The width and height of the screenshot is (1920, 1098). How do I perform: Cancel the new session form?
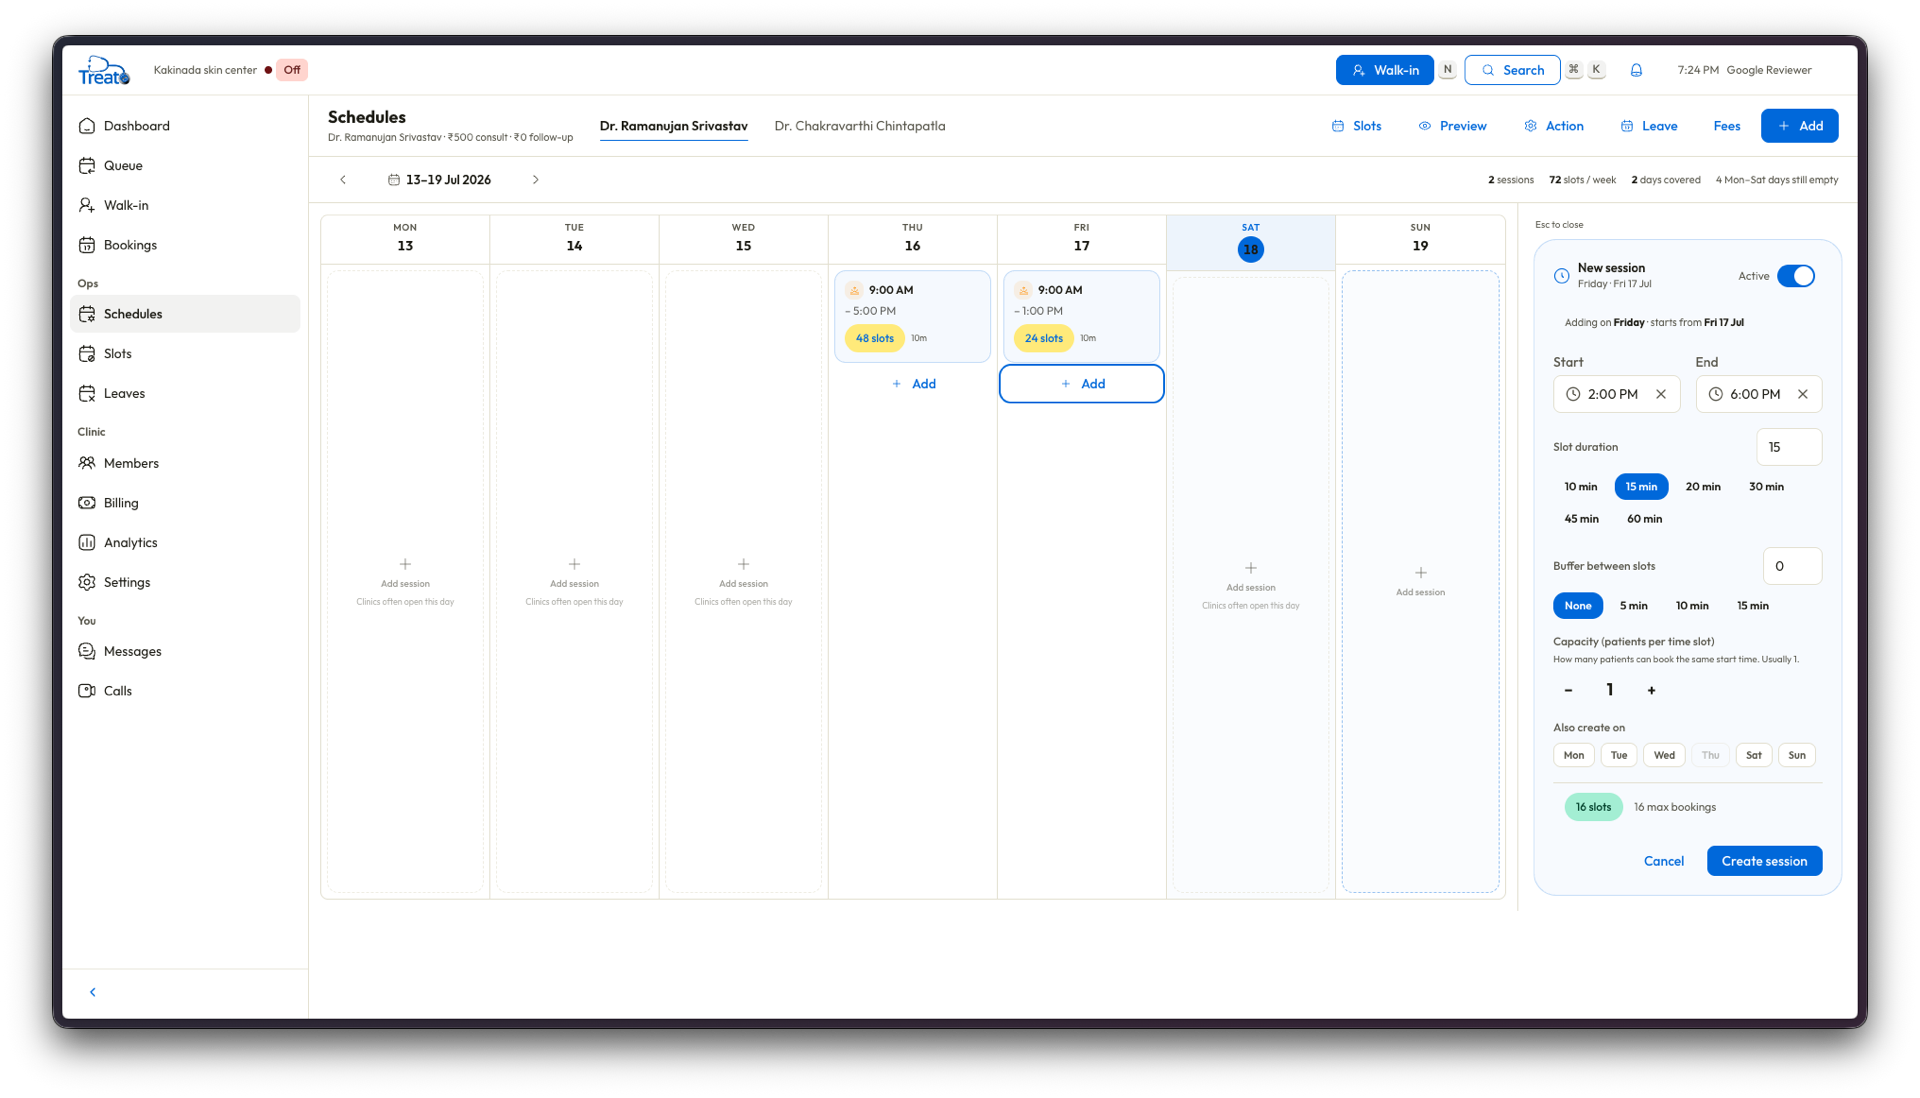click(x=1663, y=861)
